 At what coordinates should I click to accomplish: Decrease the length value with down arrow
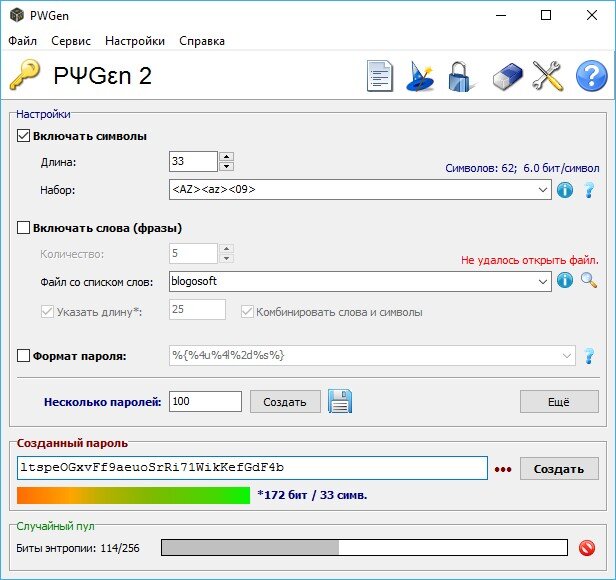[227, 167]
